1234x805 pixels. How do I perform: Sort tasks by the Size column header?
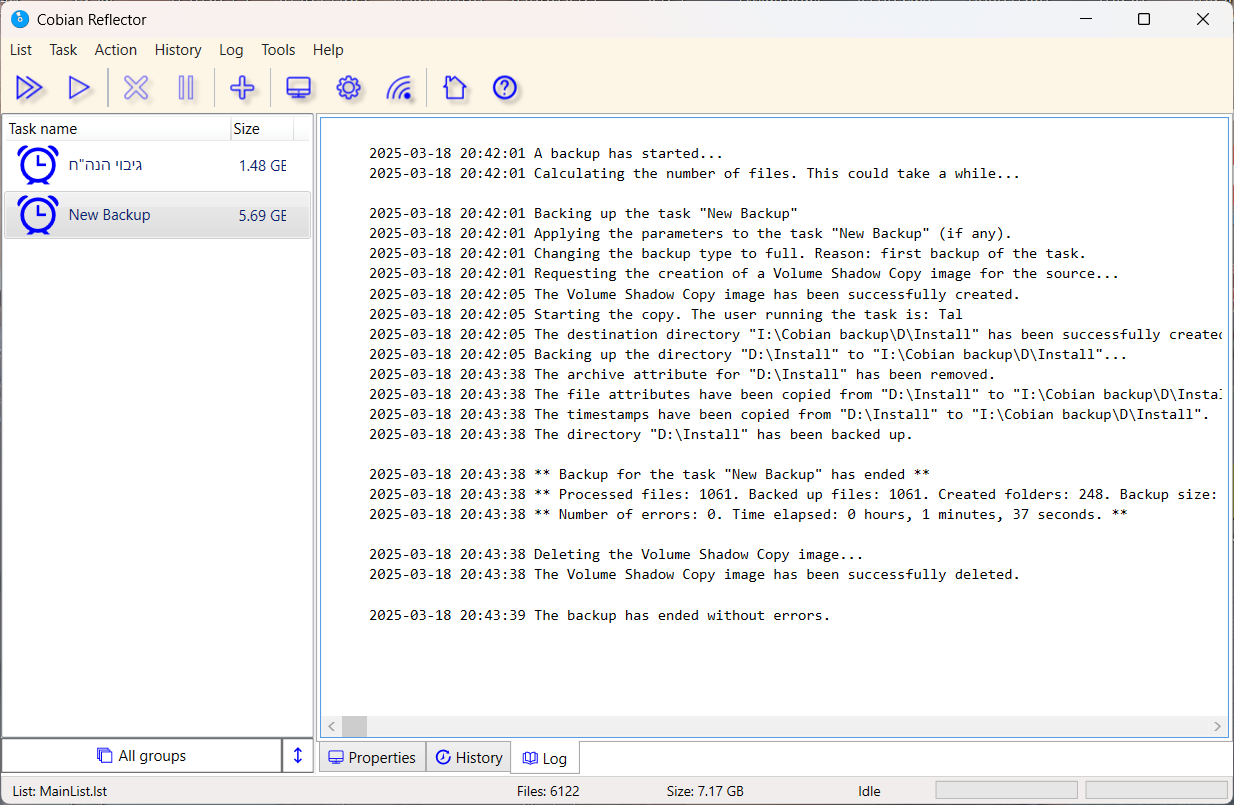click(260, 129)
